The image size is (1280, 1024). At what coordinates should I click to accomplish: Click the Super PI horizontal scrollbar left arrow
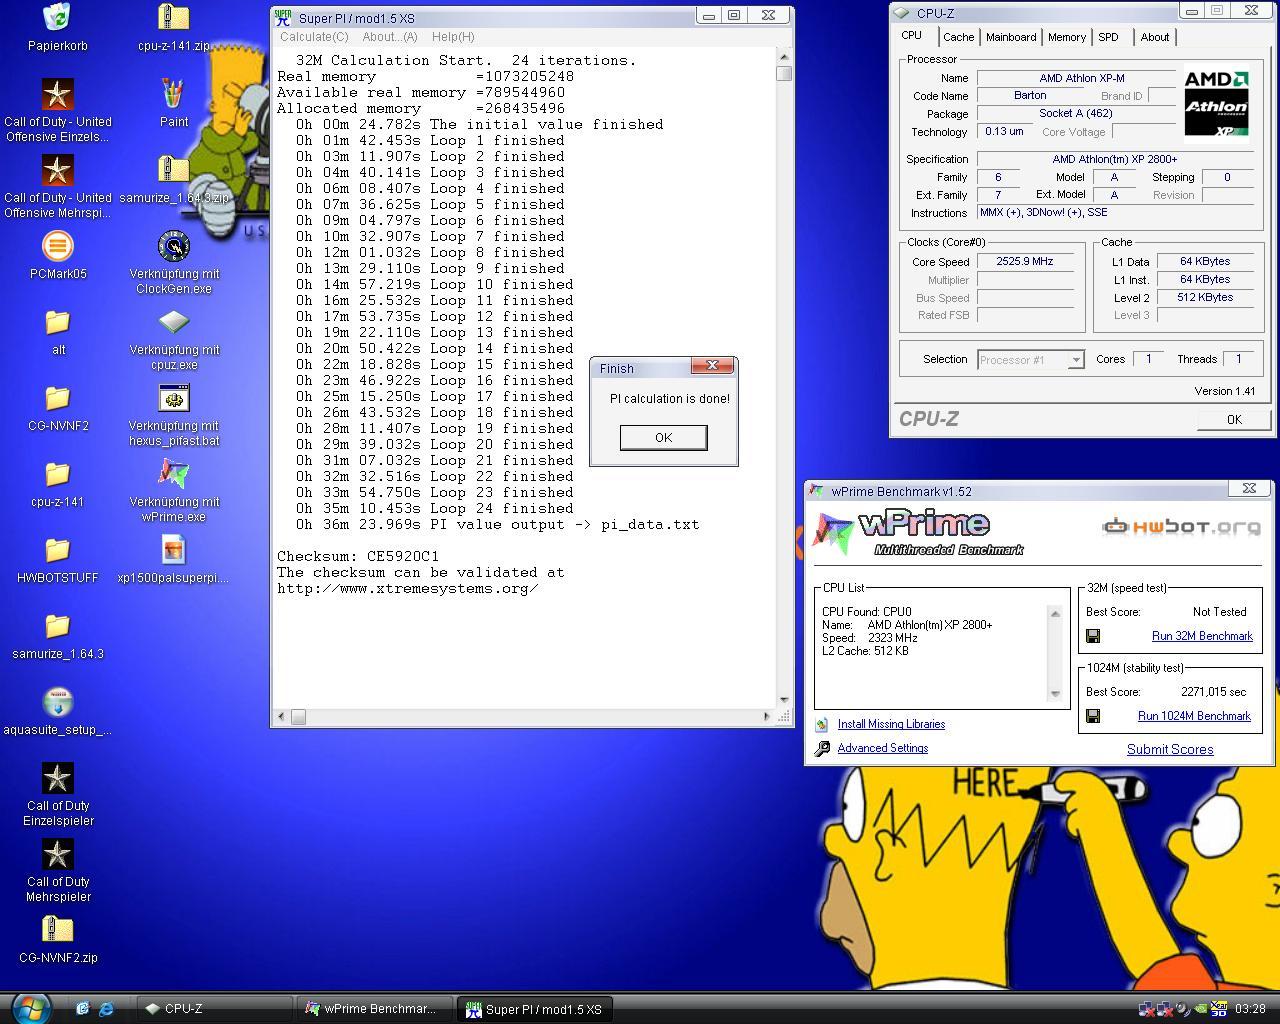click(x=281, y=716)
